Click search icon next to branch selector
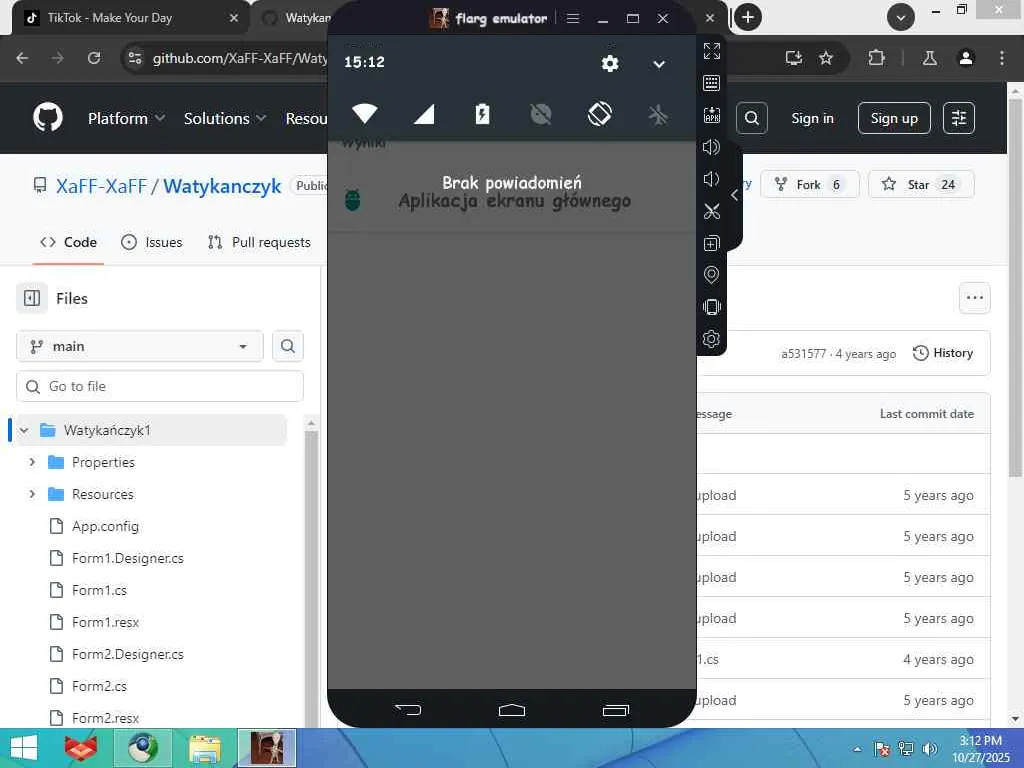The image size is (1024, 768). tap(288, 346)
